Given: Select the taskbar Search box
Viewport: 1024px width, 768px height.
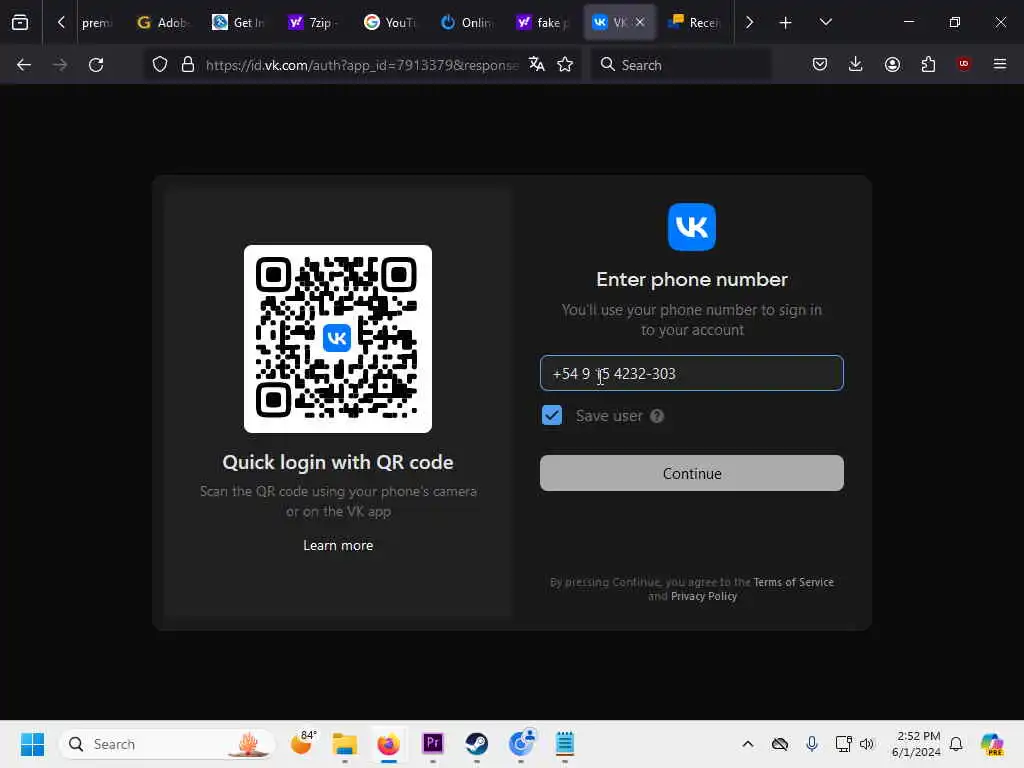Looking at the screenshot, I should pyautogui.click(x=167, y=744).
